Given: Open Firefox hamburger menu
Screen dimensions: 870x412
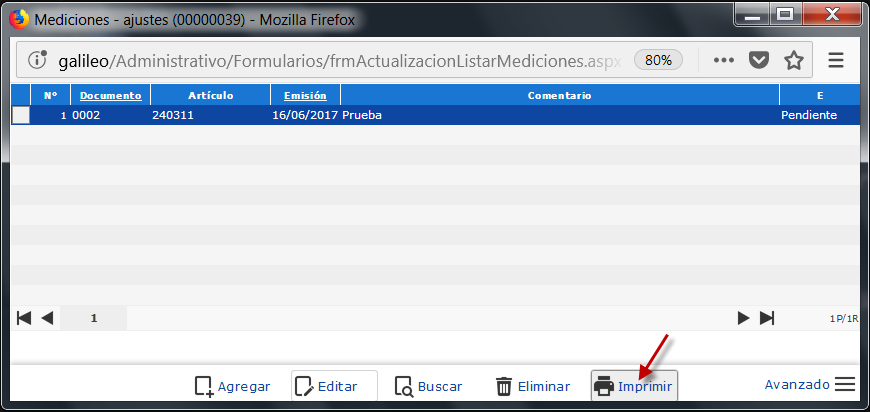Looking at the screenshot, I should pyautogui.click(x=836, y=60).
